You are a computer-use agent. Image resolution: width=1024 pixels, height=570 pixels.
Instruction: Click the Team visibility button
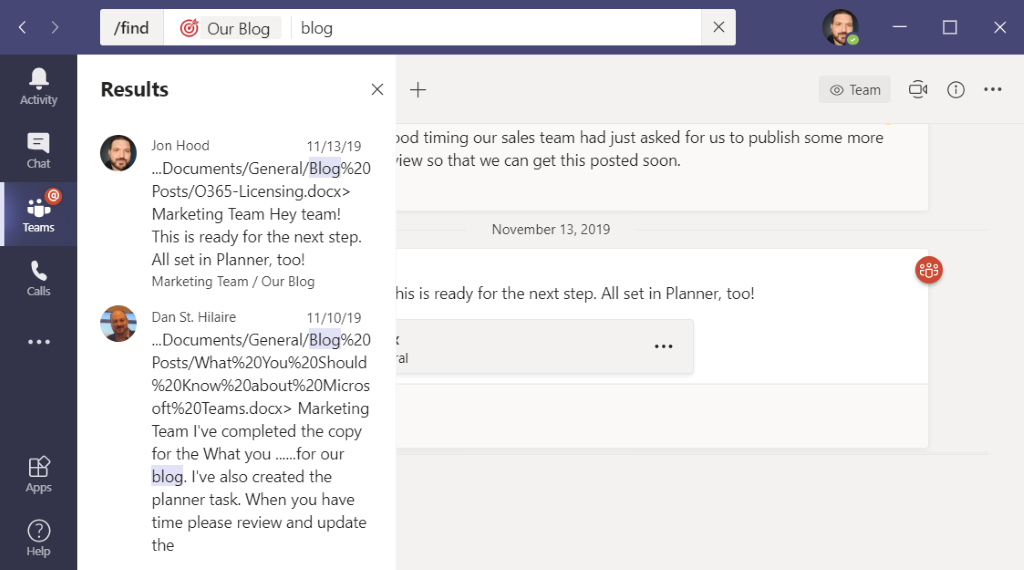click(855, 90)
